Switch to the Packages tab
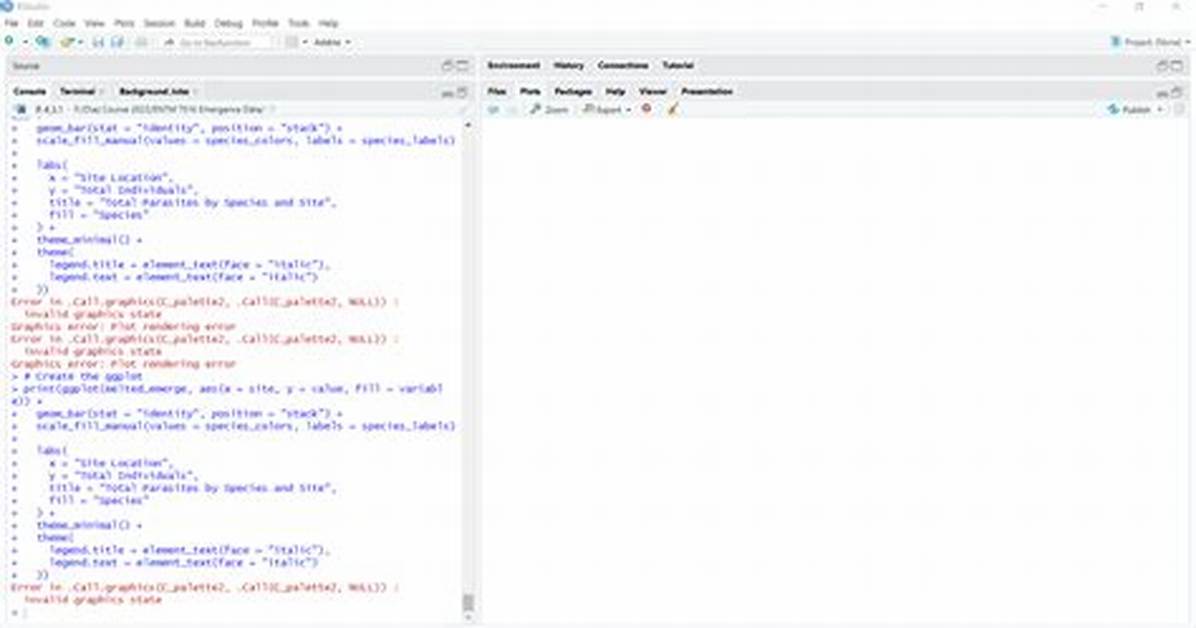Image resolution: width=1196 pixels, height=628 pixels. click(573, 92)
